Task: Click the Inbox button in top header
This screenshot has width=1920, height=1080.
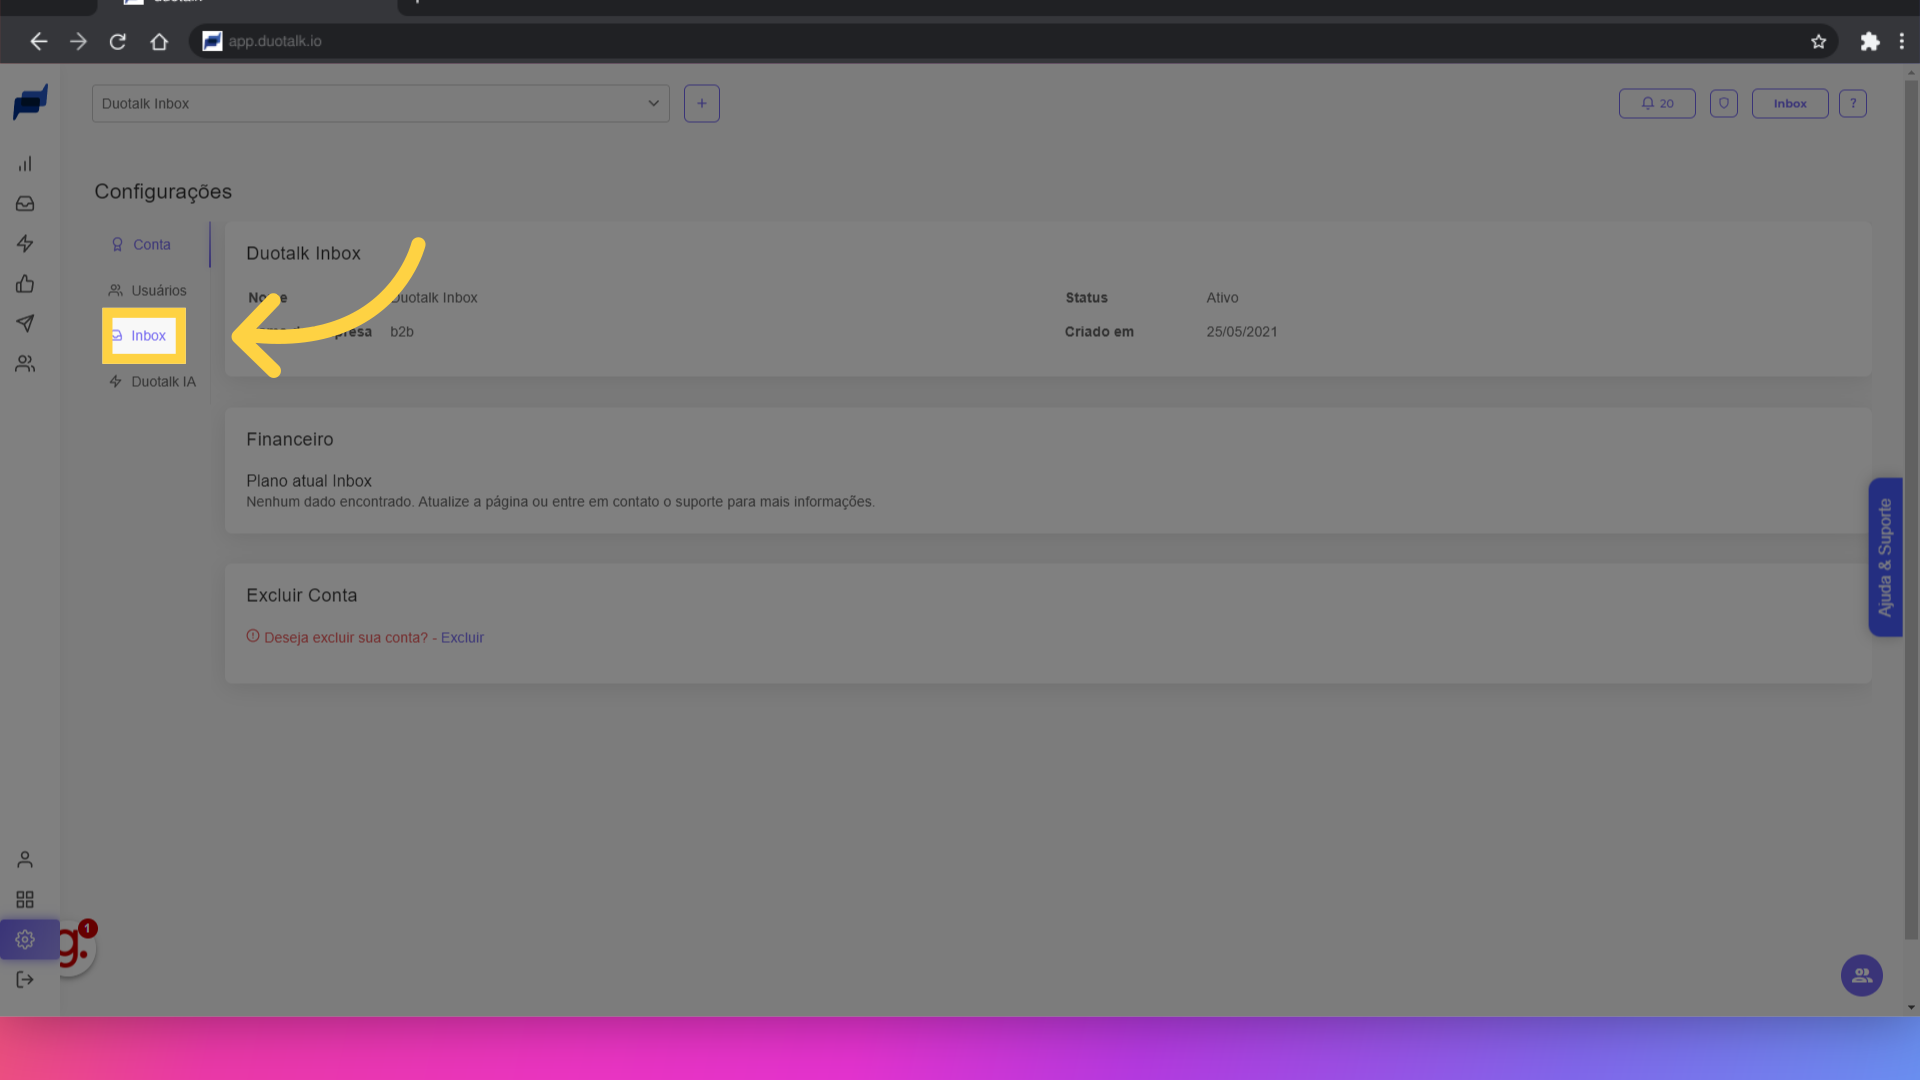Action: click(x=1789, y=103)
